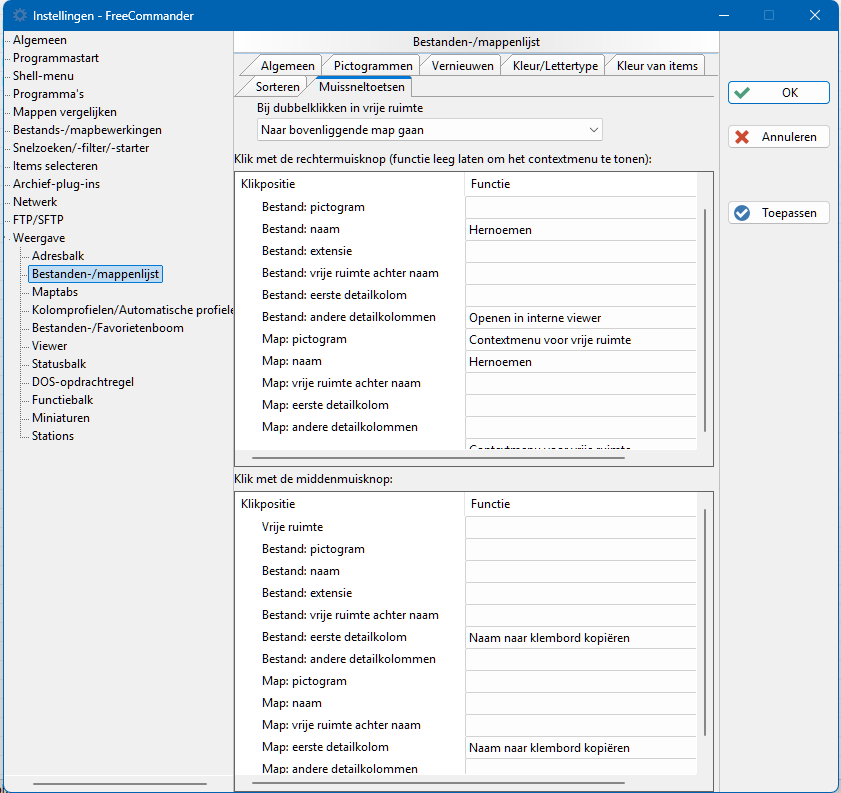Close the Instellingen window

(815, 16)
